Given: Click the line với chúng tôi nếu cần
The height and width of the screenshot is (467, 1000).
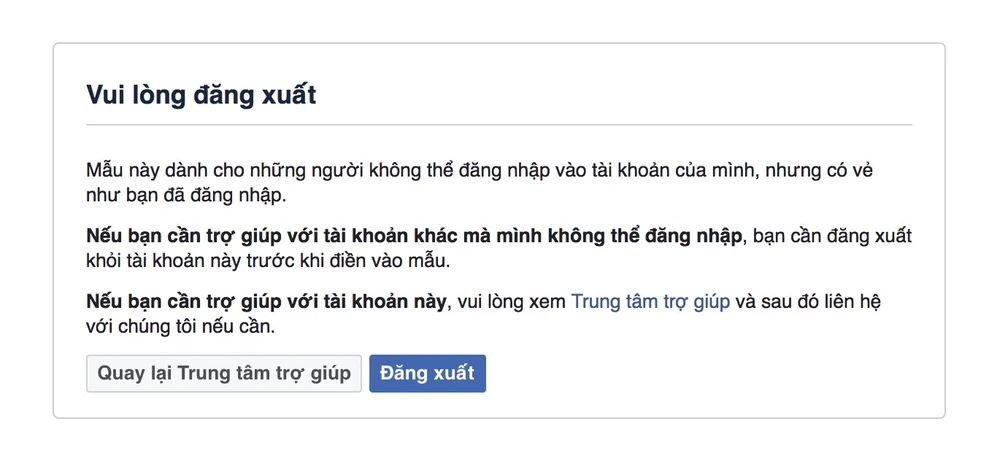Looking at the screenshot, I should pos(178,325).
